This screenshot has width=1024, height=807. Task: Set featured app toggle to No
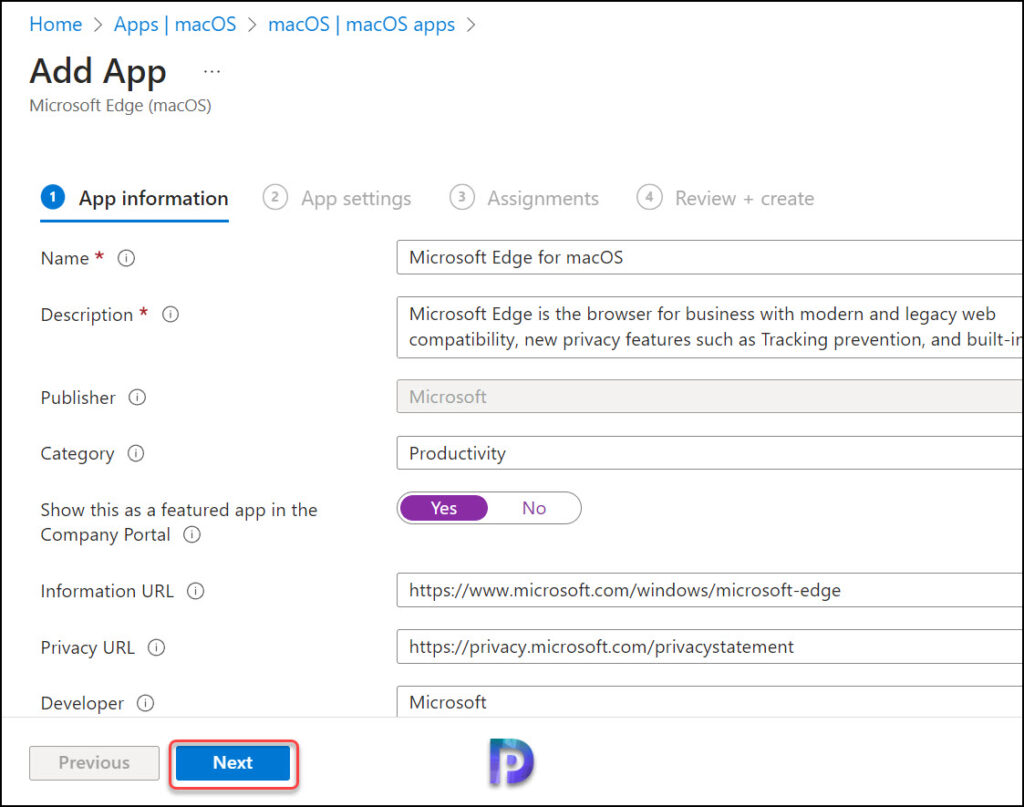[x=534, y=508]
